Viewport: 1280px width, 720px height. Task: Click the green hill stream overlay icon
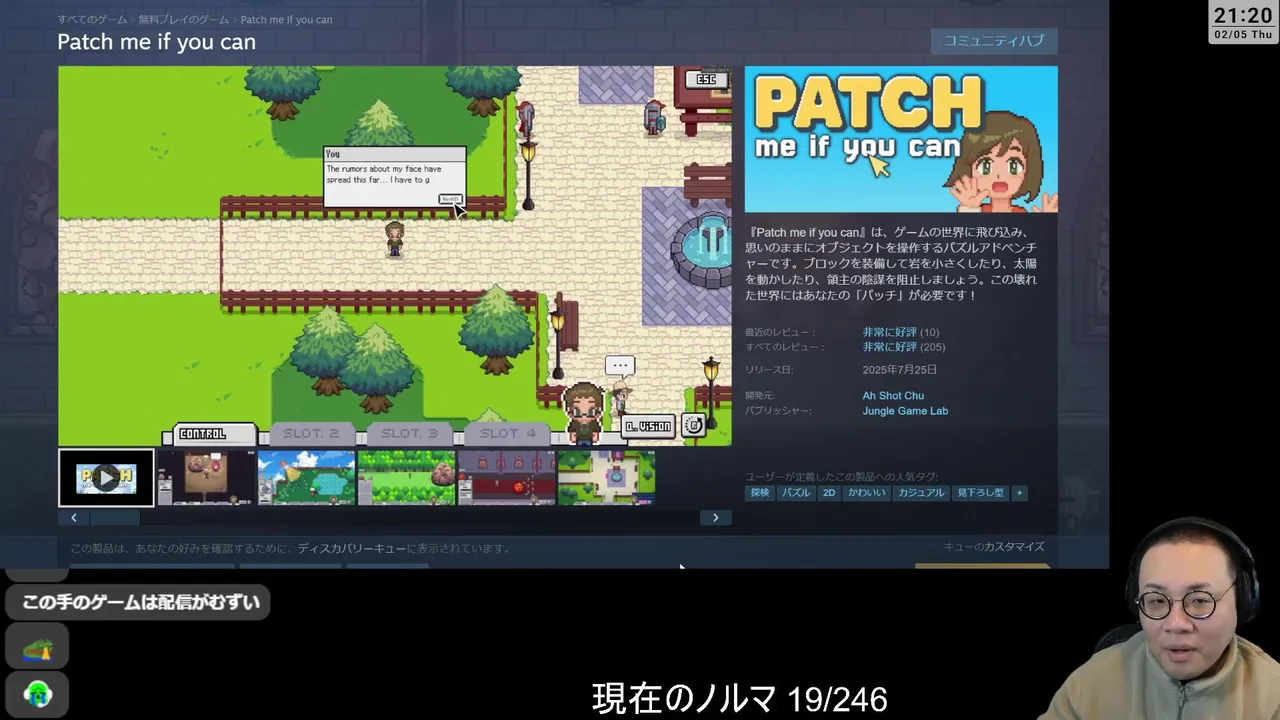tap(38, 648)
